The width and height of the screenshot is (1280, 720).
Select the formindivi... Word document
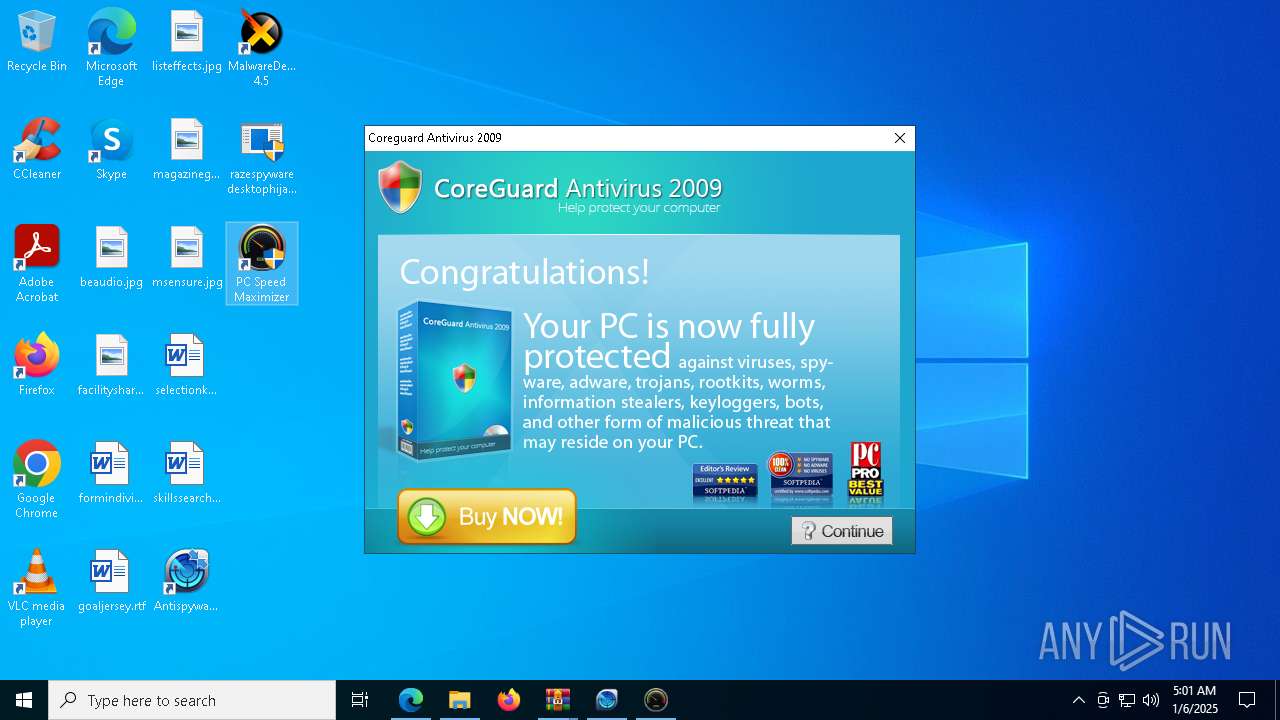coord(111,474)
